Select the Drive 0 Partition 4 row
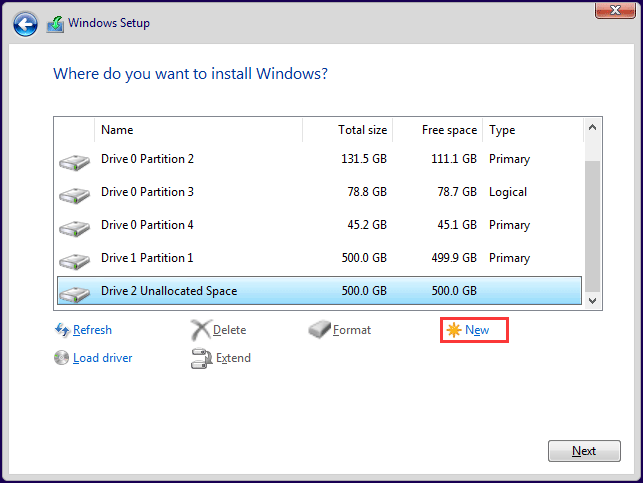The width and height of the screenshot is (643, 483). pyautogui.click(x=319, y=225)
